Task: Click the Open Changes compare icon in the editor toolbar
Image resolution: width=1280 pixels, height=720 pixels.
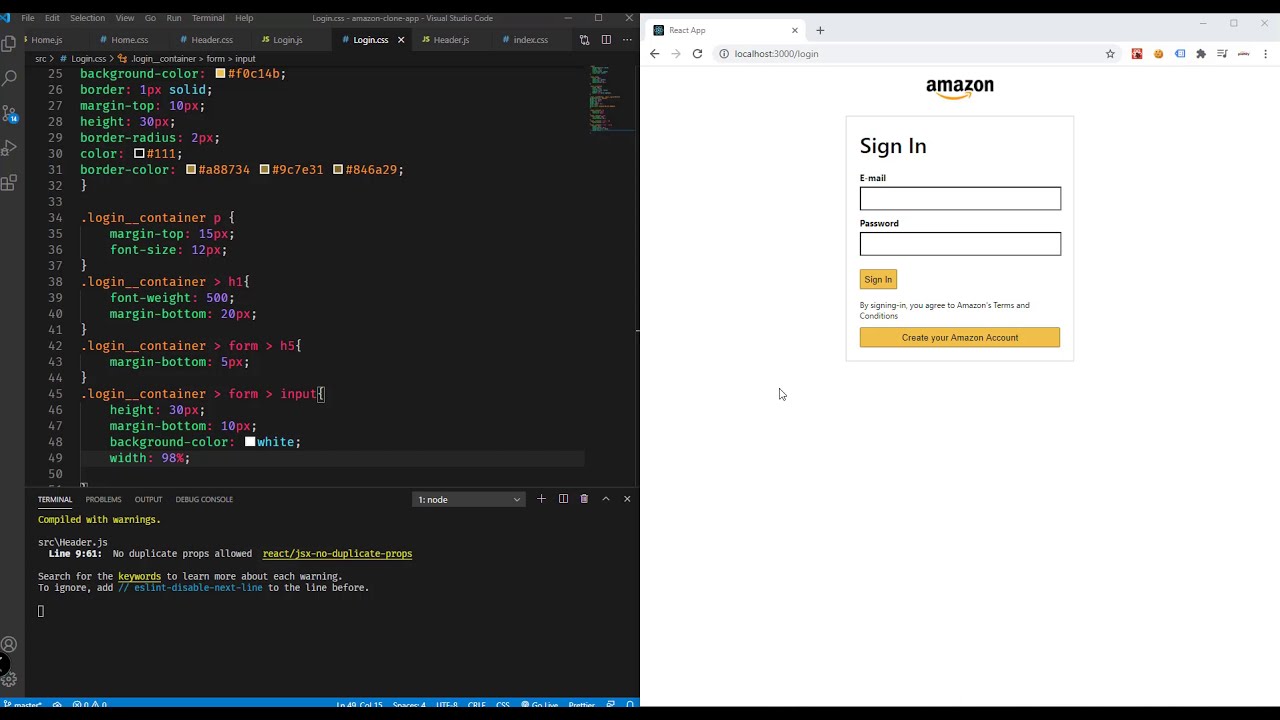Action: point(584,40)
